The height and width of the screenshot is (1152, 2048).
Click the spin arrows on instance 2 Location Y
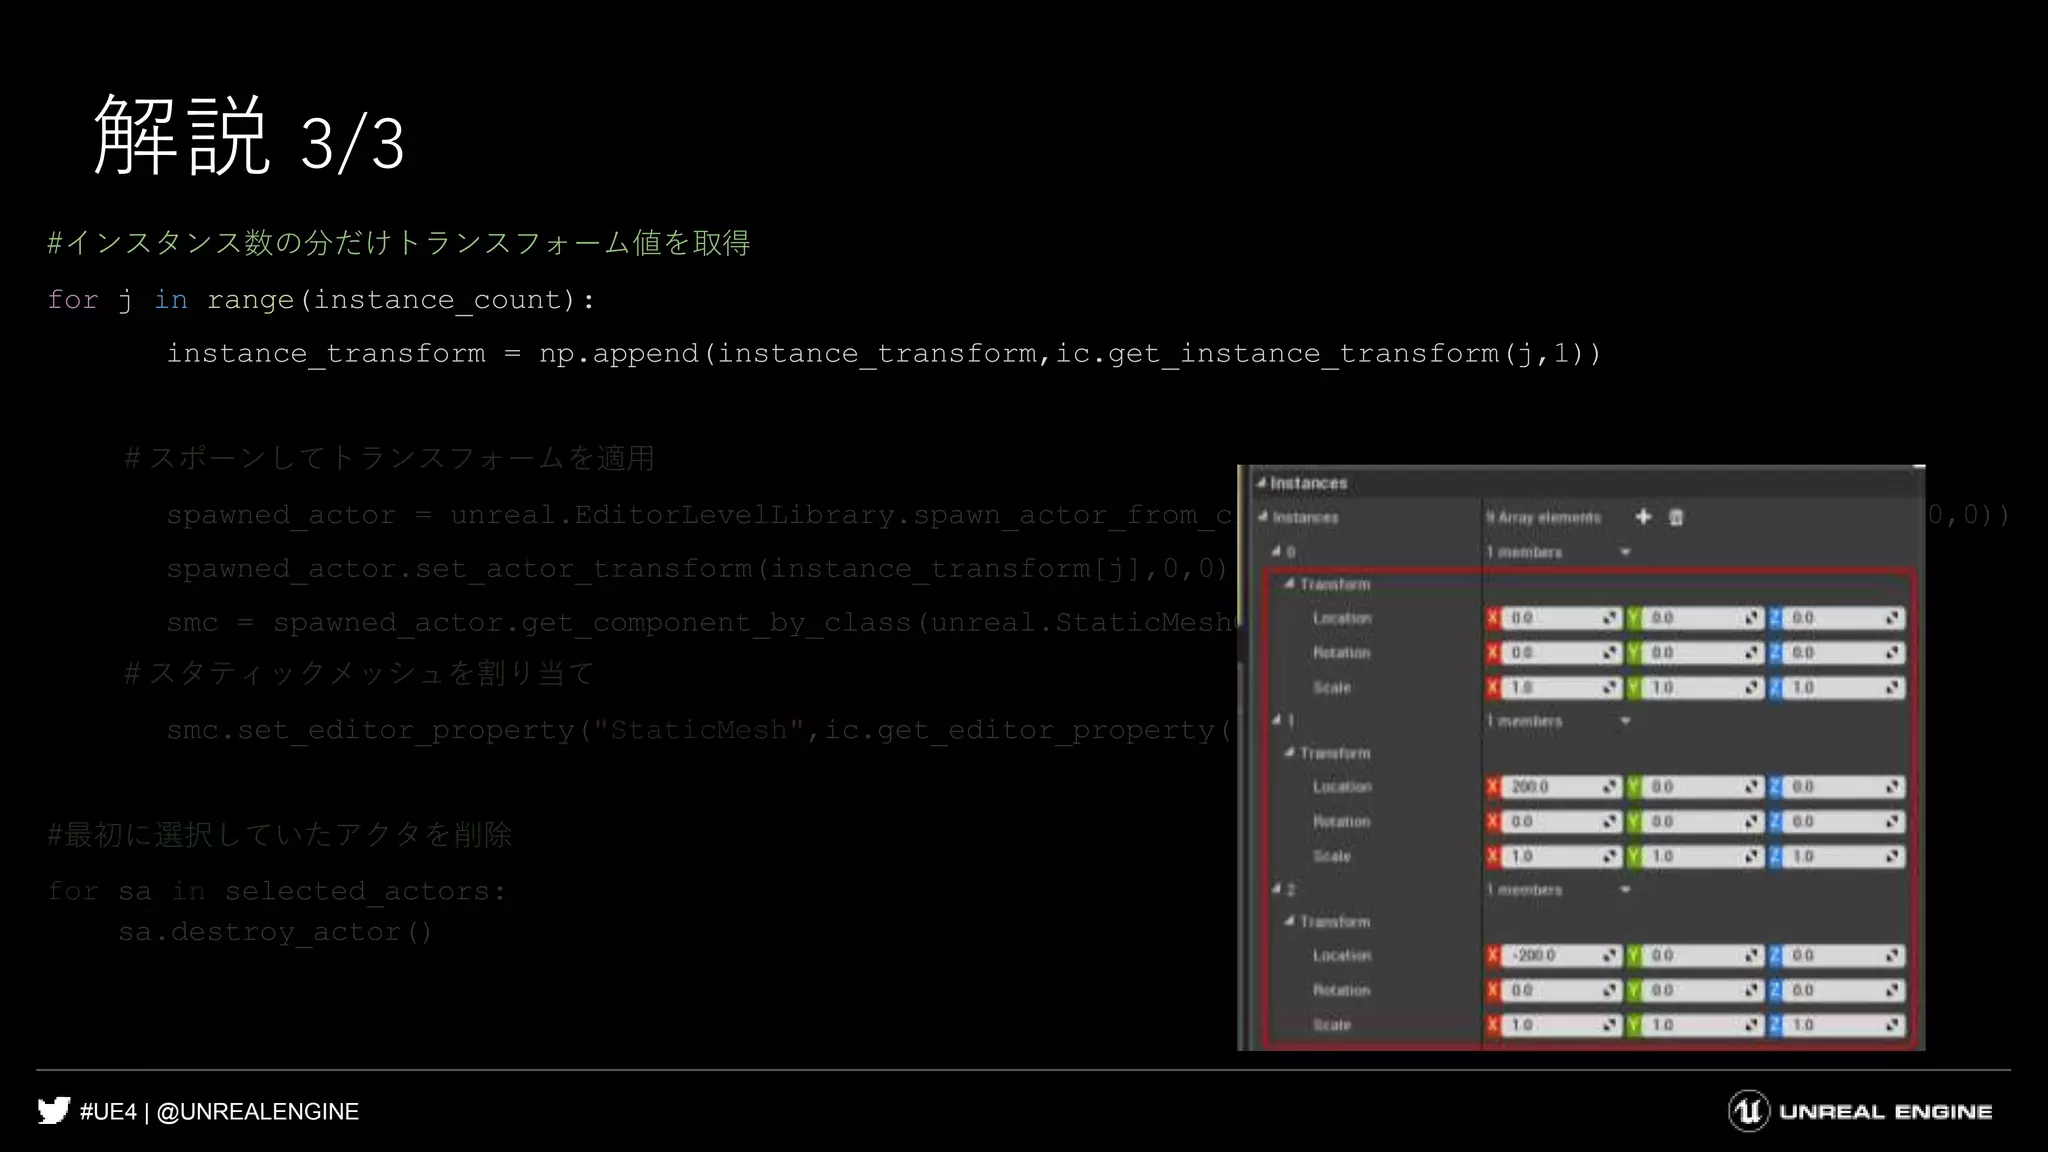click(1752, 956)
